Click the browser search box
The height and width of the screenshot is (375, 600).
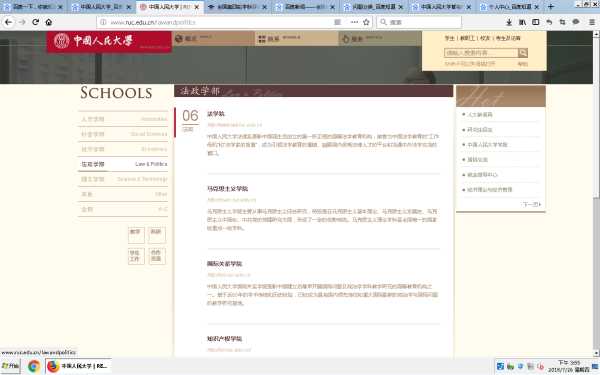[419, 22]
